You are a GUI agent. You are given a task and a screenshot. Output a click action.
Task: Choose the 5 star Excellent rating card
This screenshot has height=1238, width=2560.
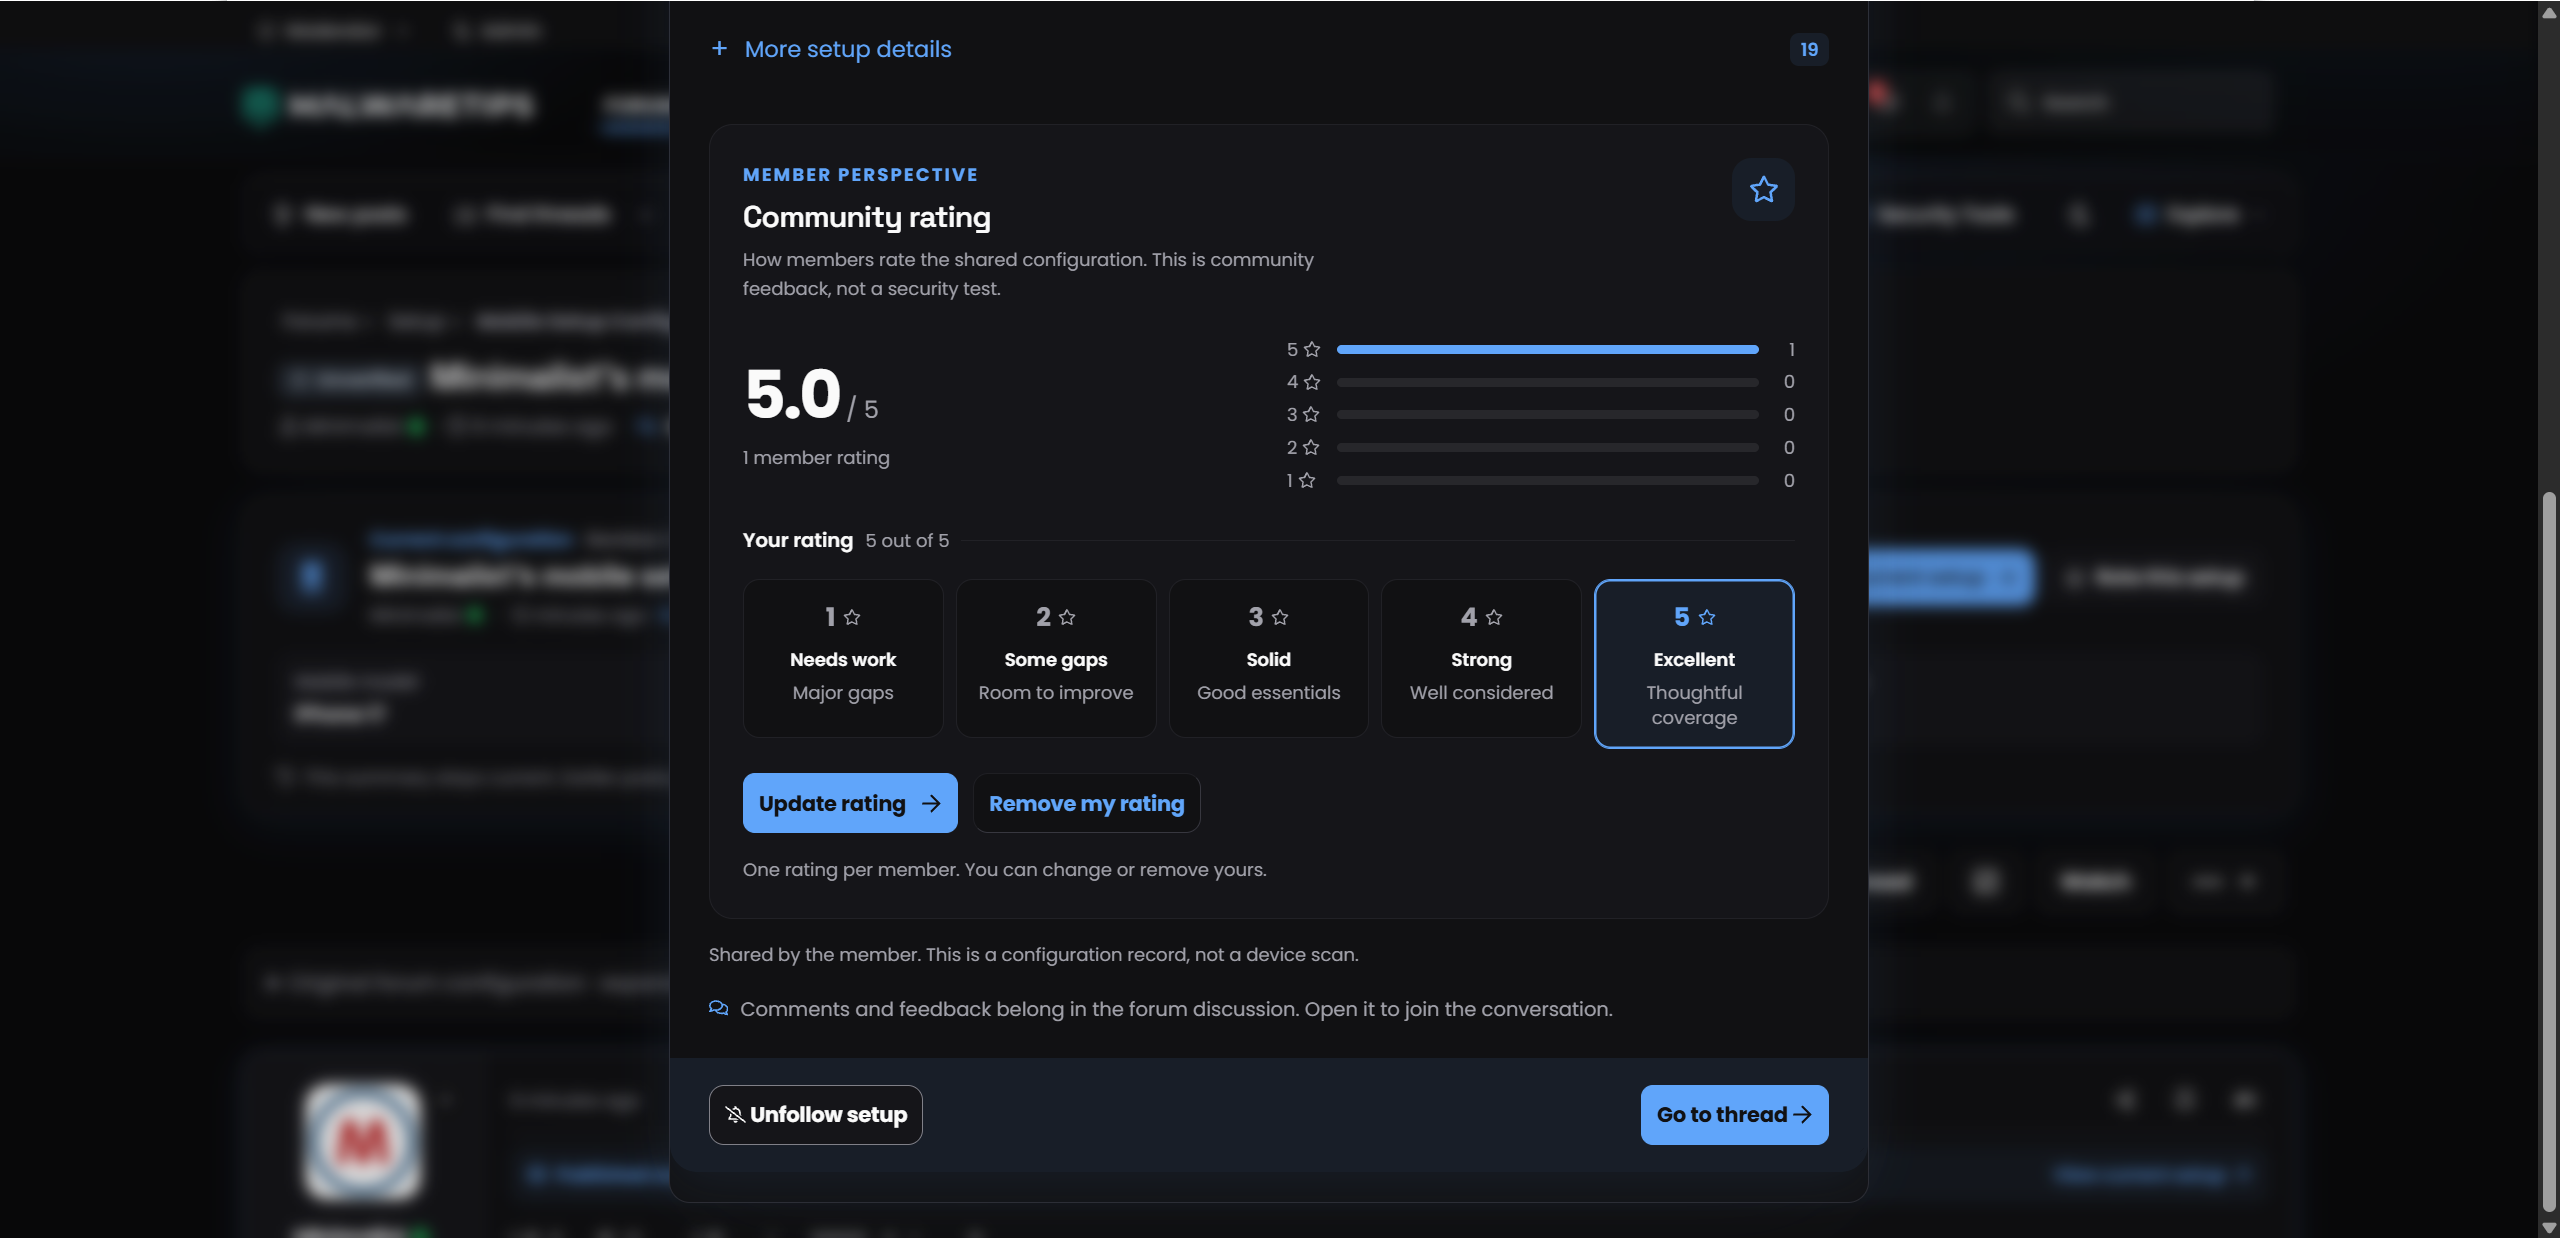1694,663
